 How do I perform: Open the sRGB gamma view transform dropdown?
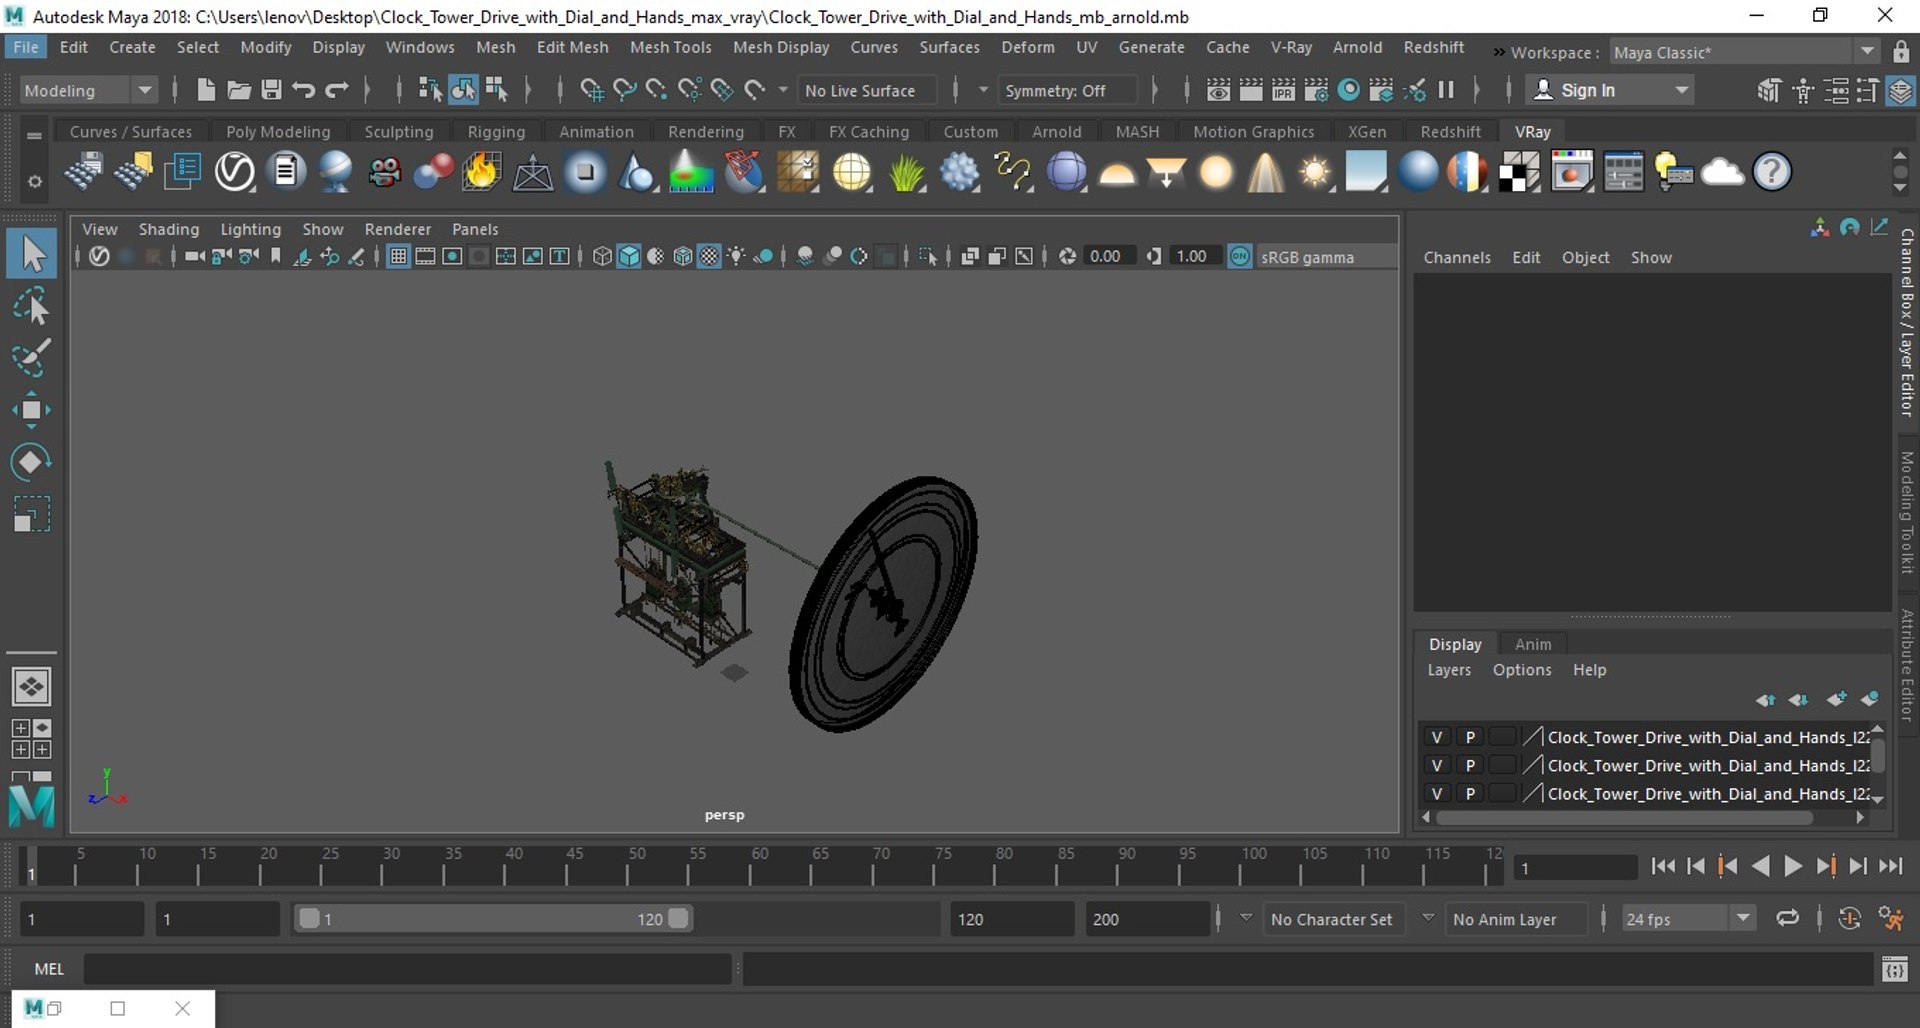(1325, 257)
